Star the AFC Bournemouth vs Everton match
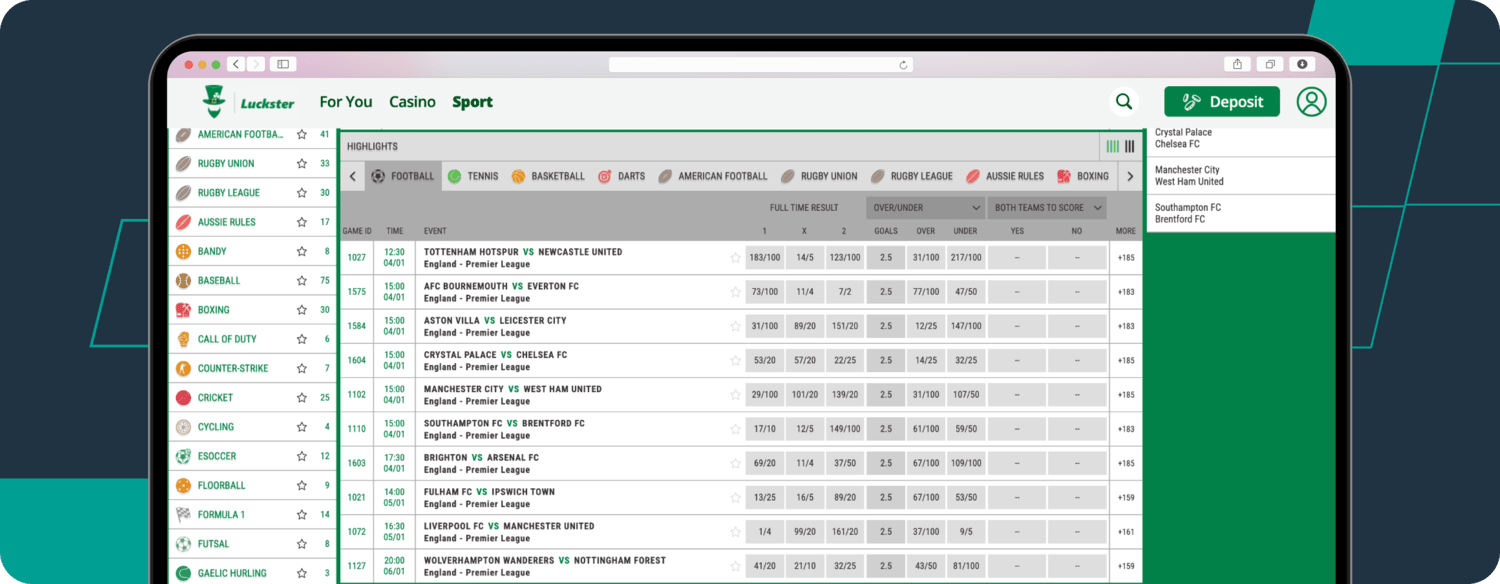The width and height of the screenshot is (1500, 584). (x=736, y=292)
